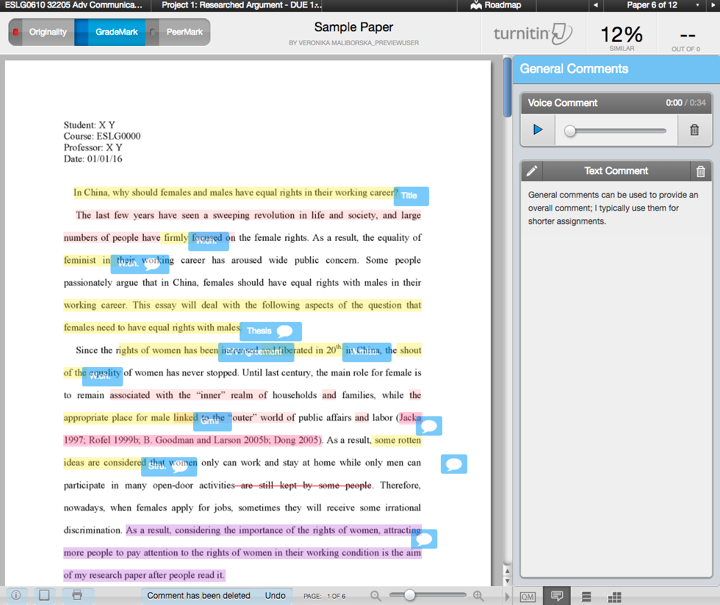Zoom in with magnifier plus icon

(478, 596)
